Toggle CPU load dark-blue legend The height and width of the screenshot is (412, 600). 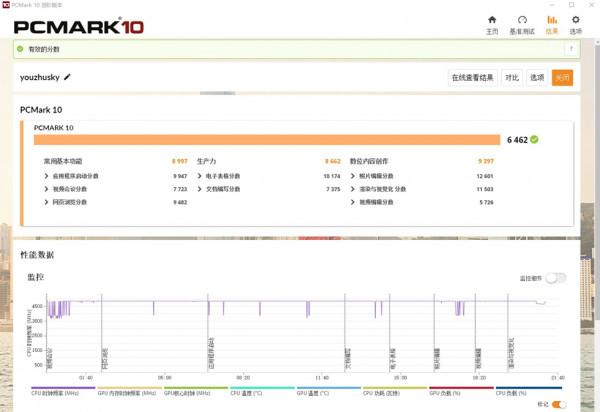(x=528, y=391)
